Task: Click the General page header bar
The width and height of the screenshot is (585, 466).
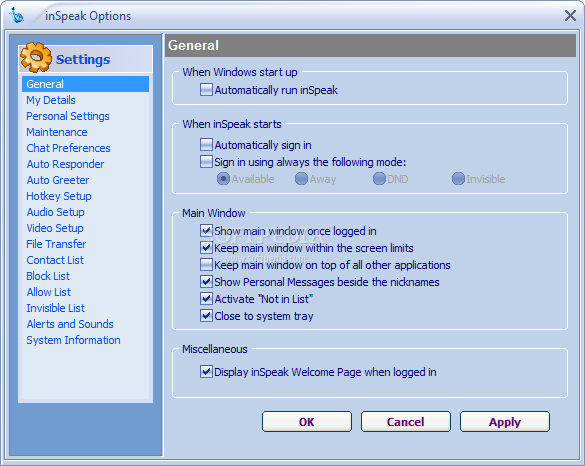Action: point(370,46)
